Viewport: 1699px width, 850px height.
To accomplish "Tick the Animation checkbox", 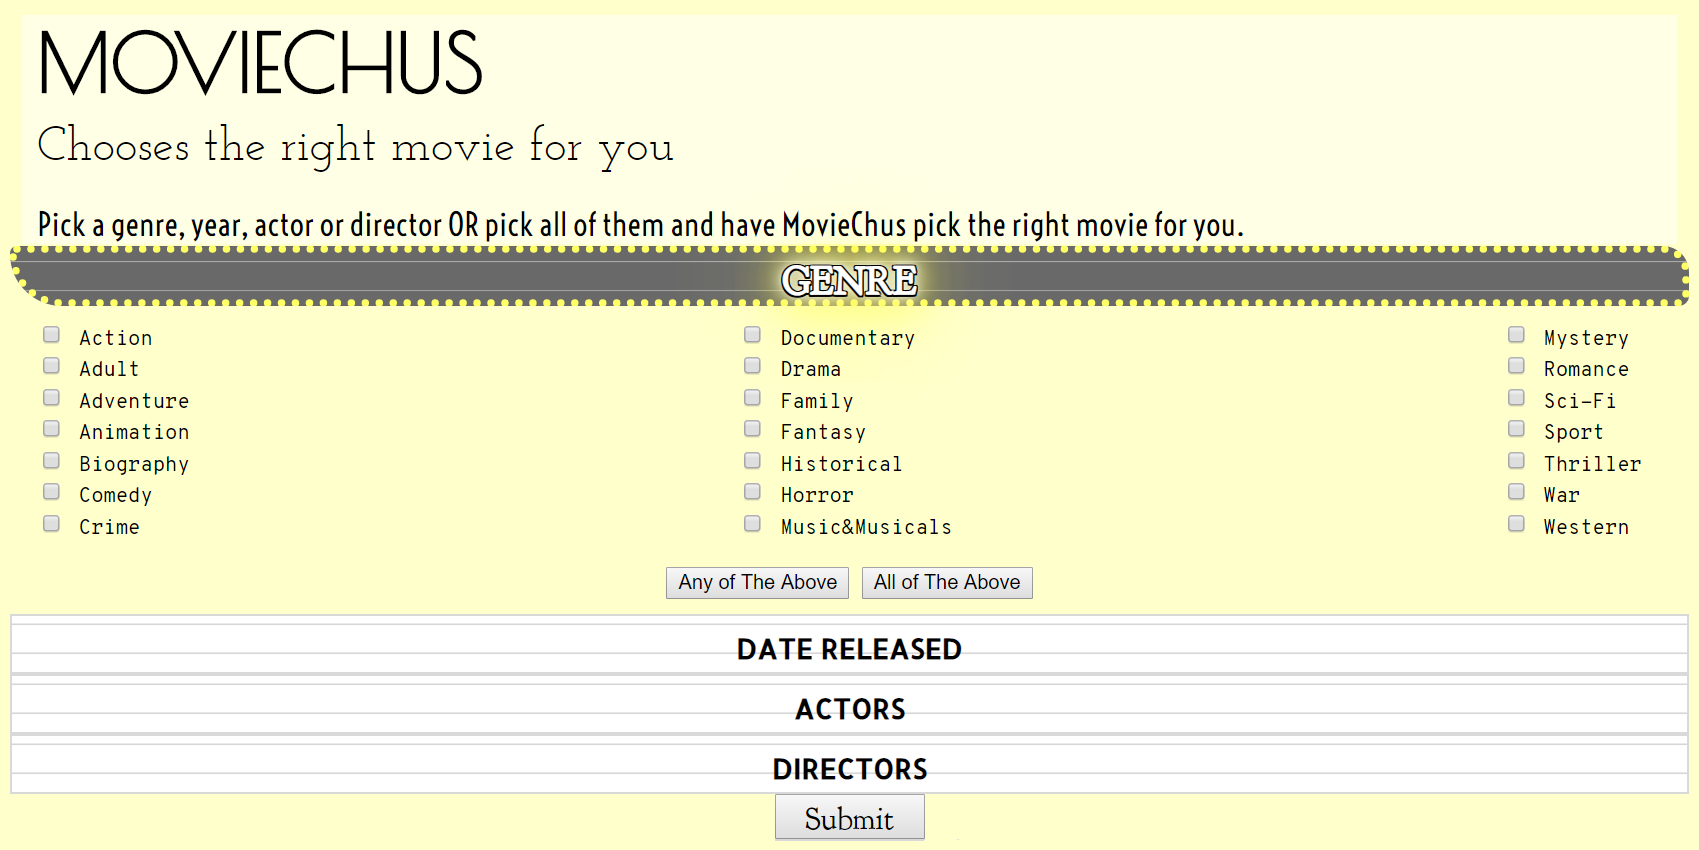I will point(52,429).
